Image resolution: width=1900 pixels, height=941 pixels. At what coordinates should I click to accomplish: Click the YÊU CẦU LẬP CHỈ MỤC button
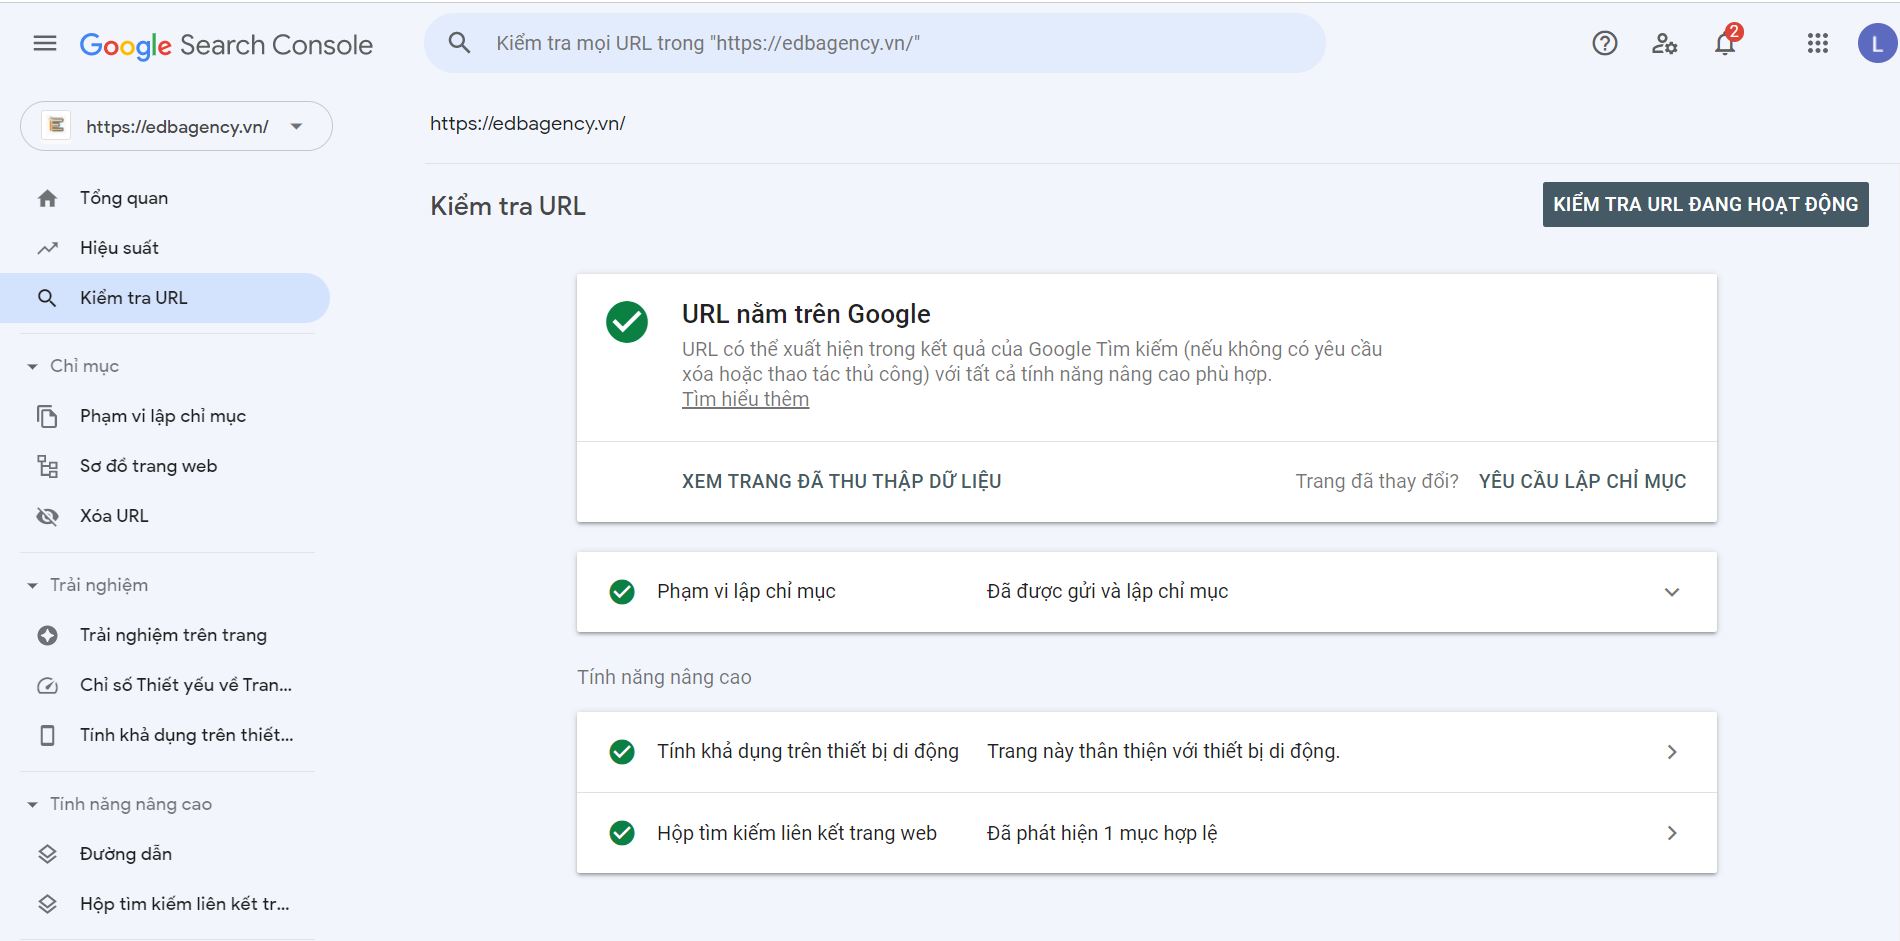[1582, 481]
